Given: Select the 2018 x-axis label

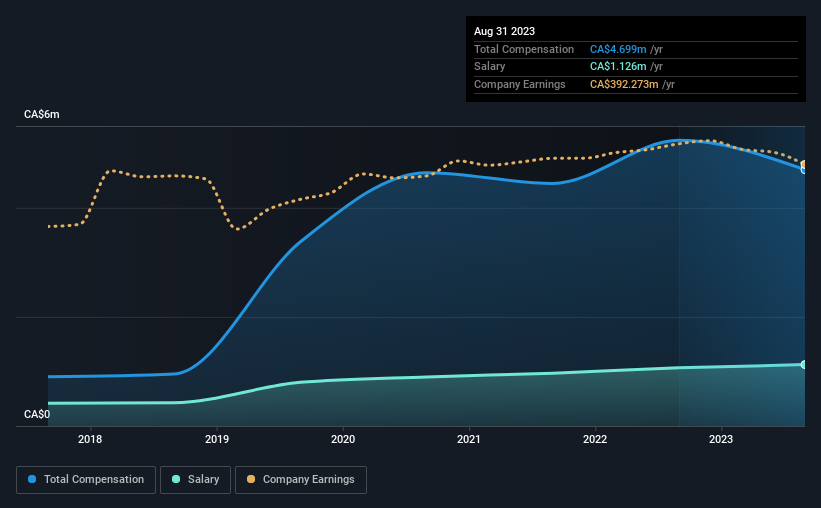Looking at the screenshot, I should point(90,439).
